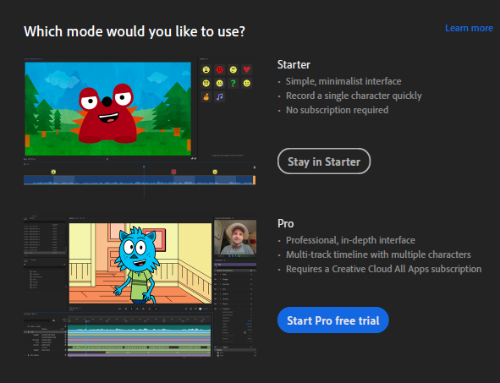
Task: Click the "Starter" section heading
Action: 294,65
